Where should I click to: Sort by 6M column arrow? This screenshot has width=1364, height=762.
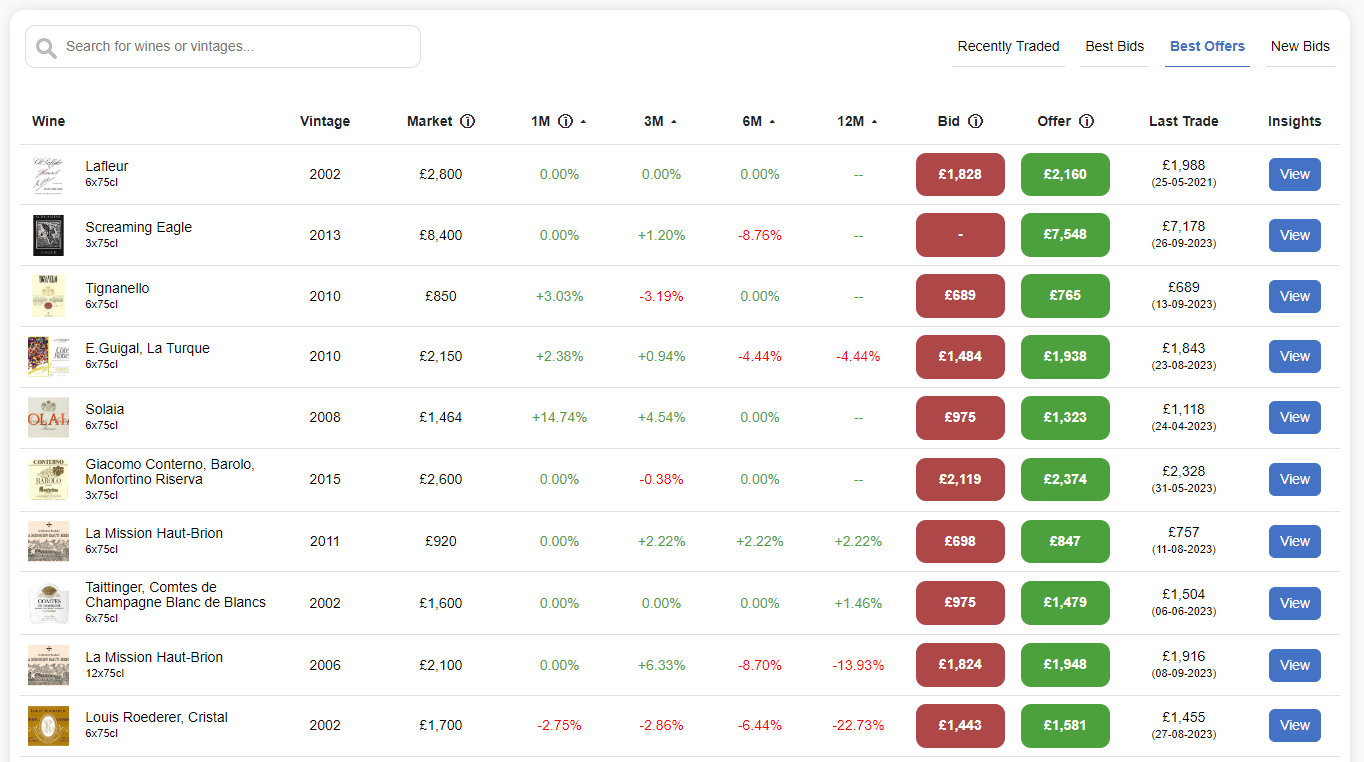tap(773, 122)
